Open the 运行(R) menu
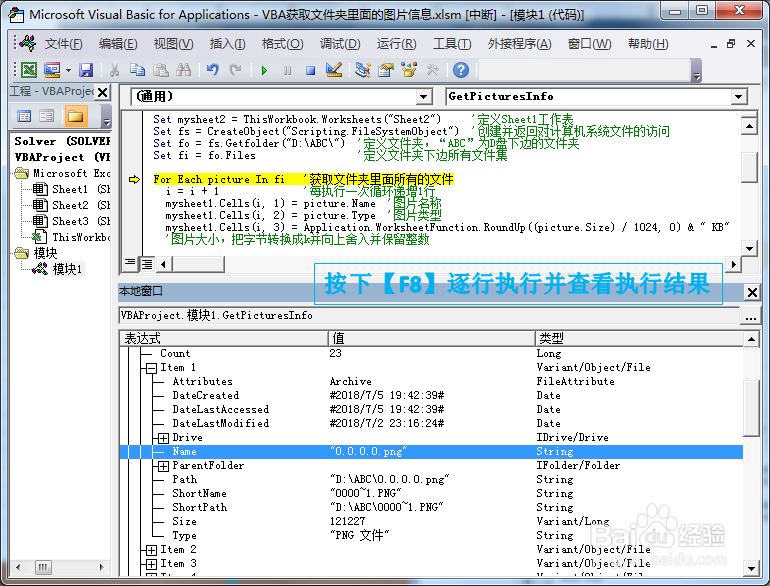770x586 pixels. (x=396, y=44)
